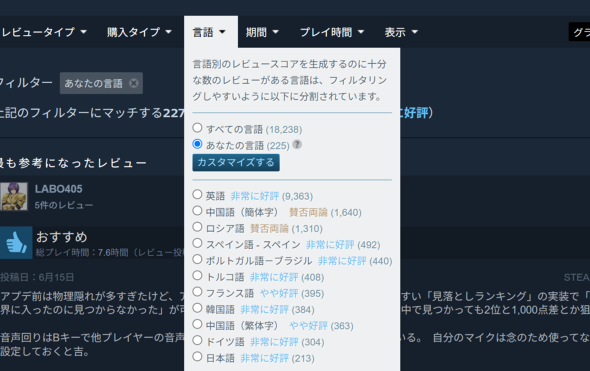This screenshot has height=371, width=590.
Task: Choose スペイン語 - スペイン radio button
Action: point(197,243)
